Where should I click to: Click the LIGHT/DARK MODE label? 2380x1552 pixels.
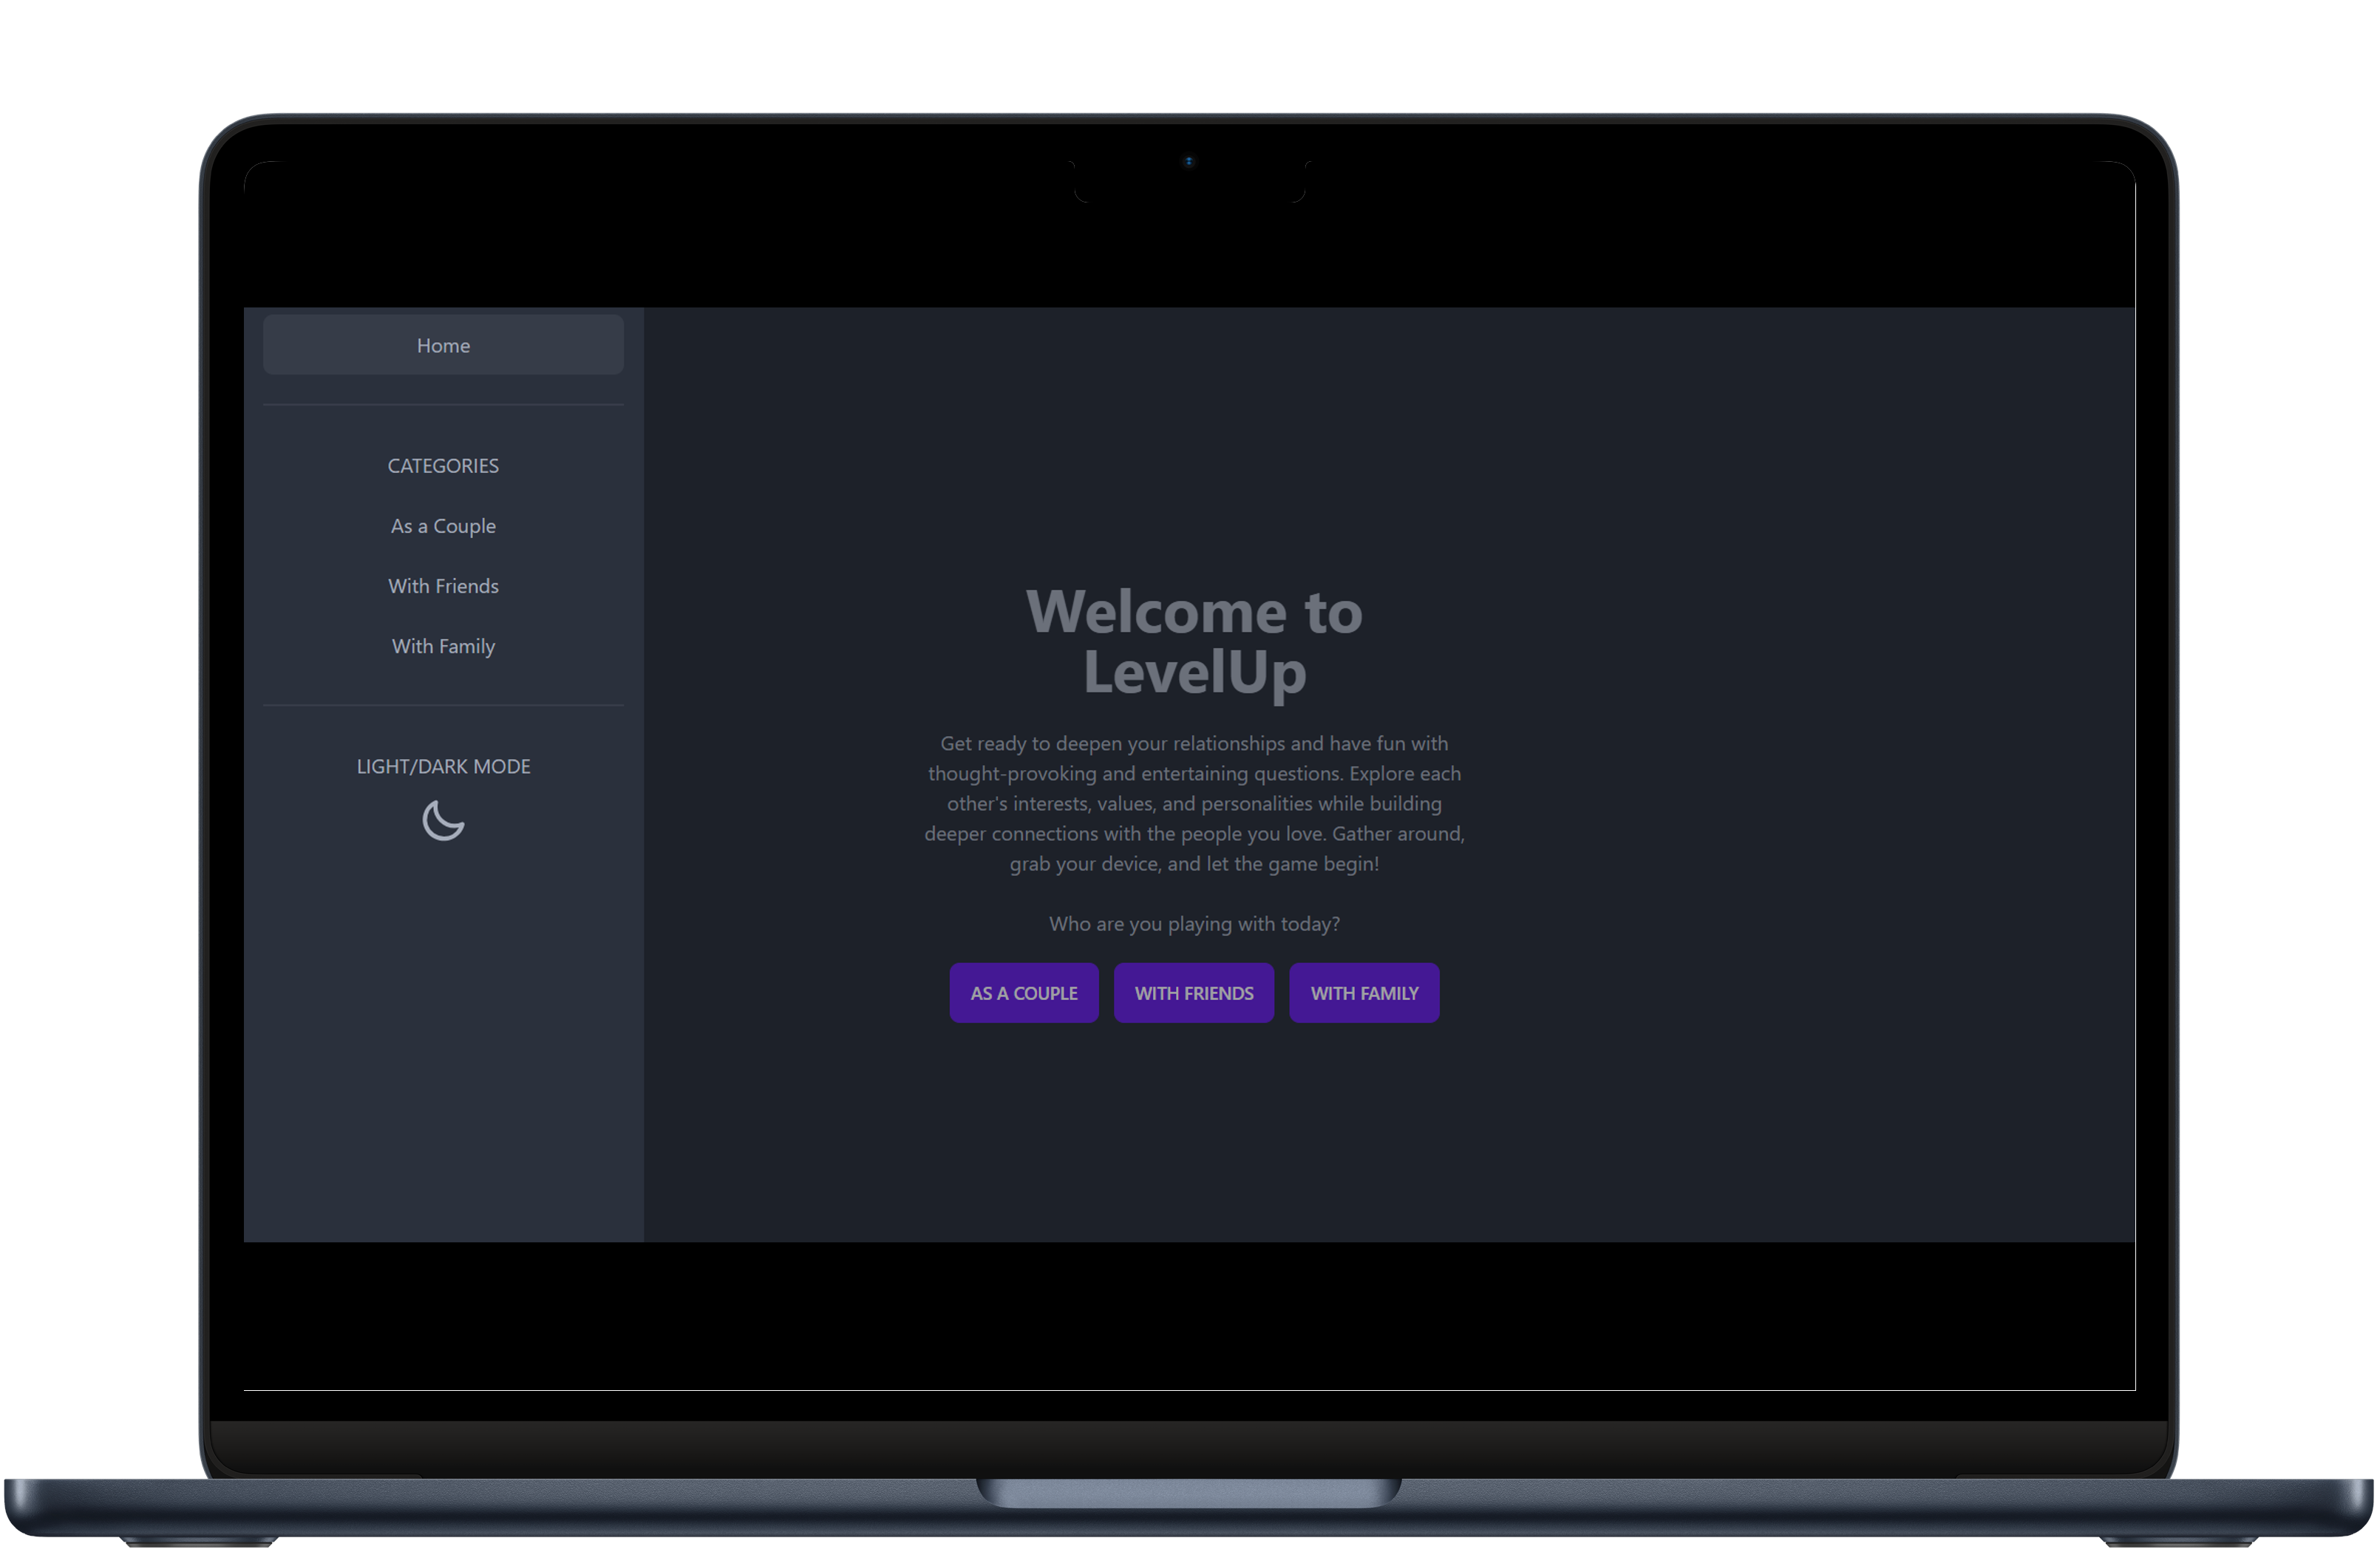(x=443, y=766)
